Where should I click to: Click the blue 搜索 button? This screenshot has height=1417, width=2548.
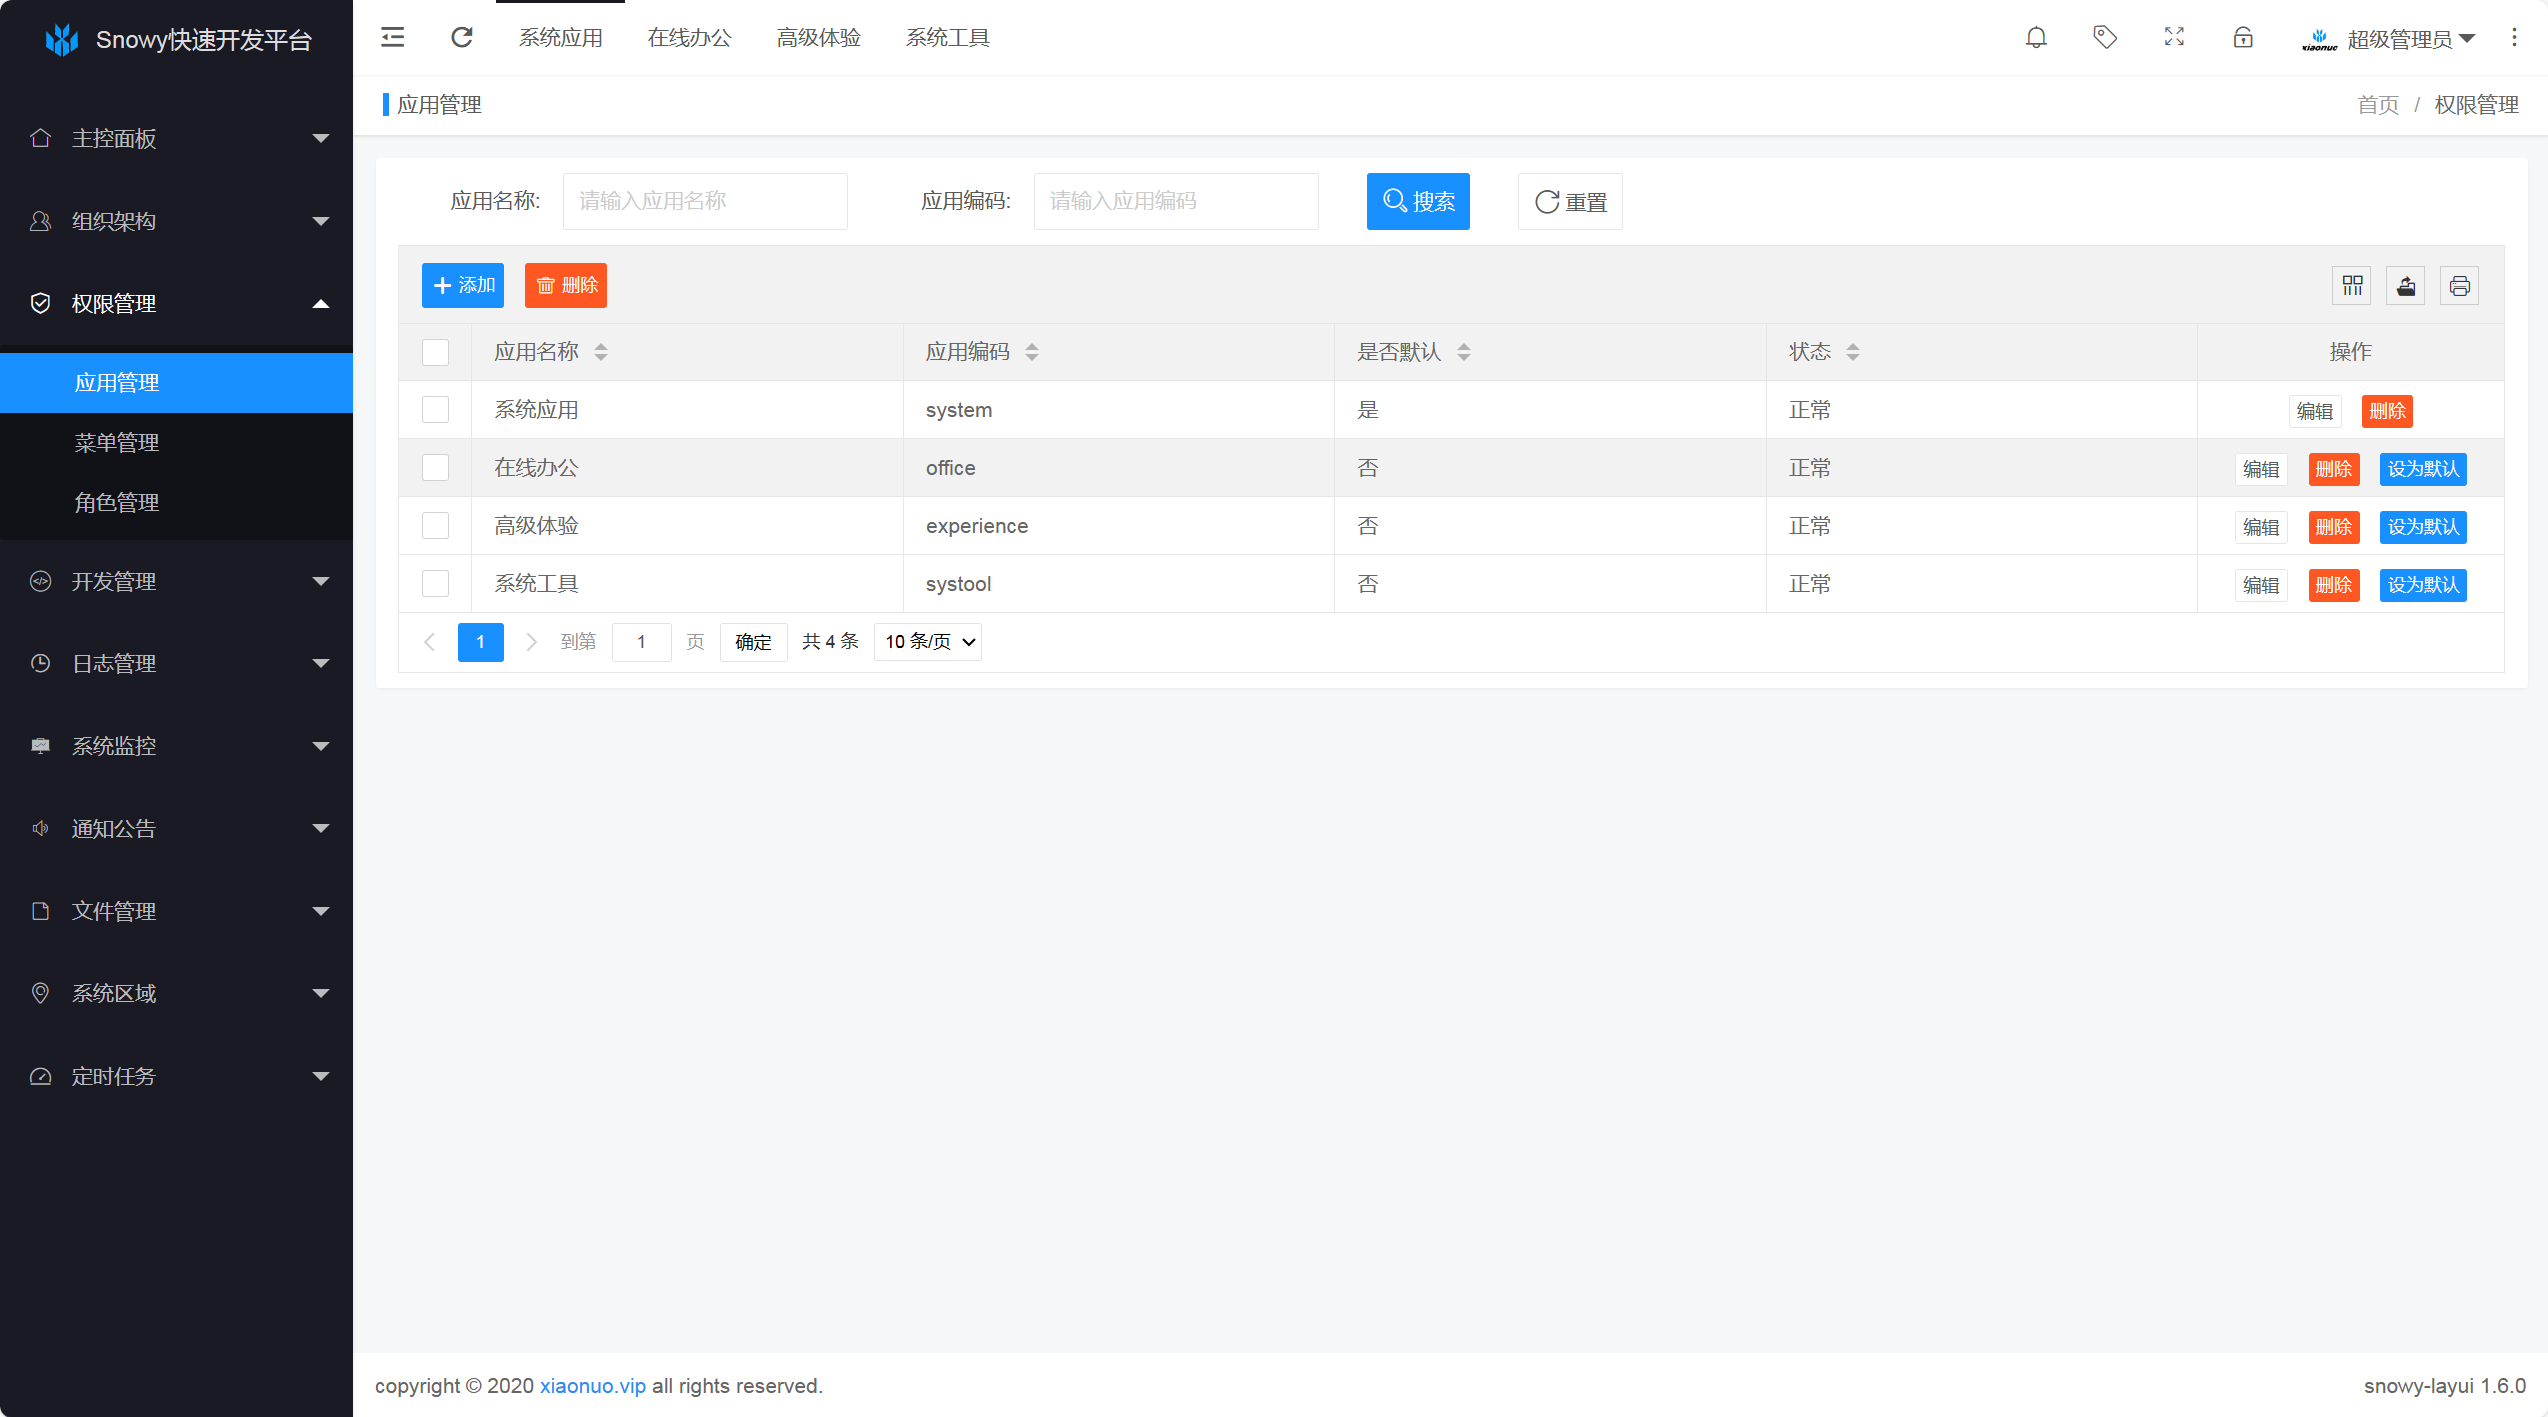(1418, 202)
